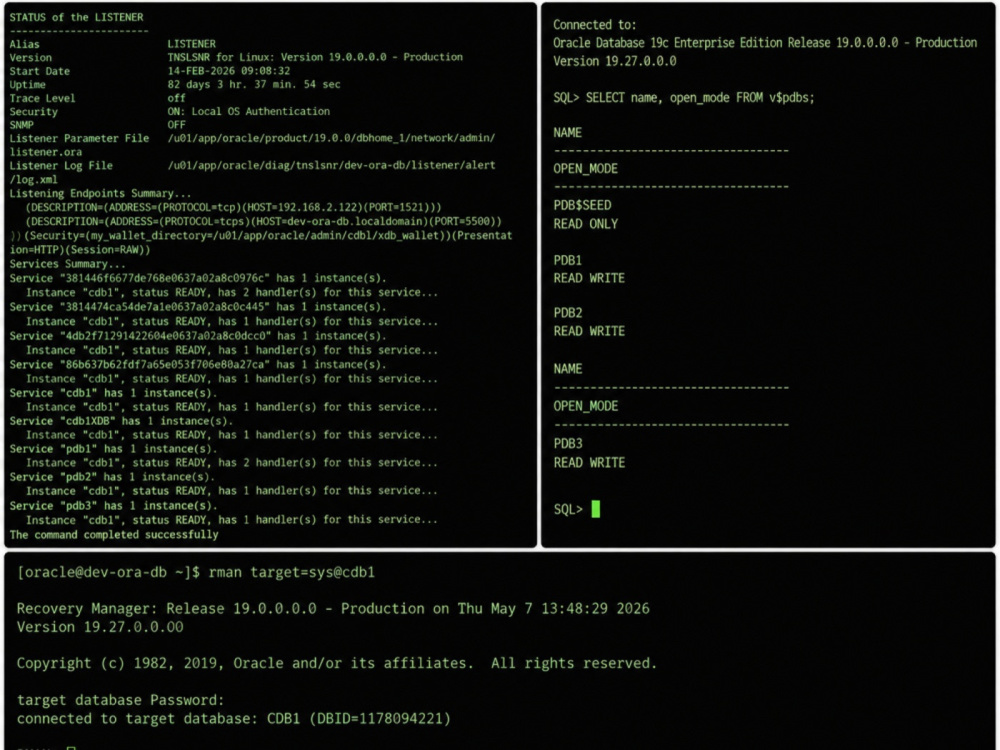The image size is (1000, 750).
Task: Select the service line starting 381446f6677de
Action: (198, 278)
